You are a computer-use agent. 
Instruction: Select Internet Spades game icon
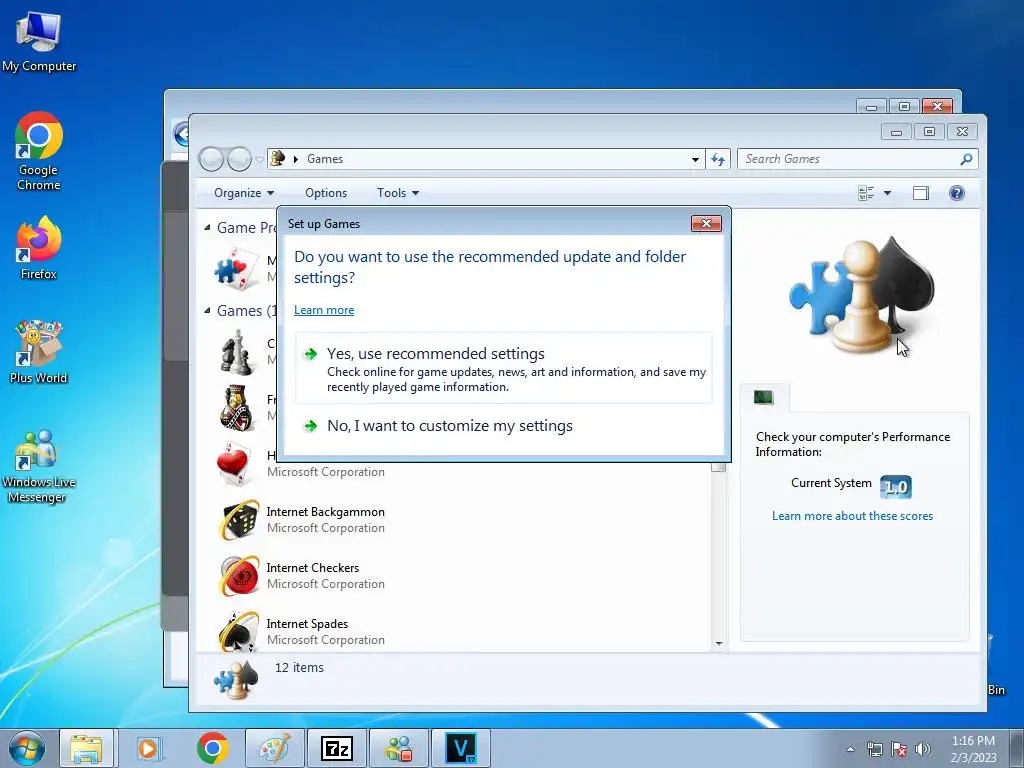tap(238, 632)
